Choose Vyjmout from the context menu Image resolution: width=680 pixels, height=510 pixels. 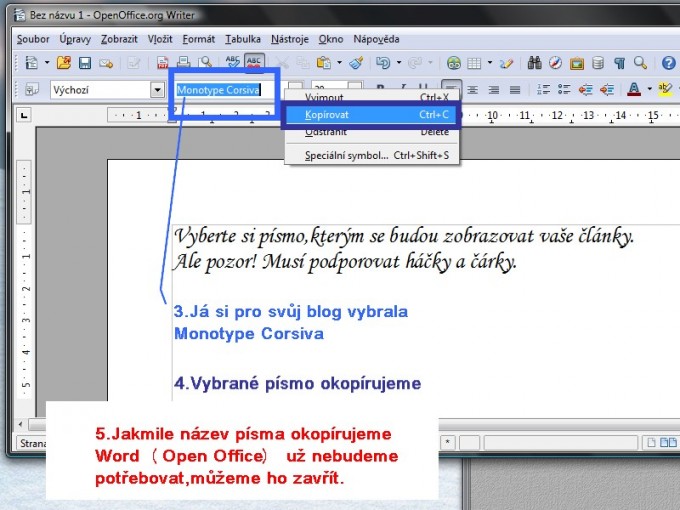372,98
